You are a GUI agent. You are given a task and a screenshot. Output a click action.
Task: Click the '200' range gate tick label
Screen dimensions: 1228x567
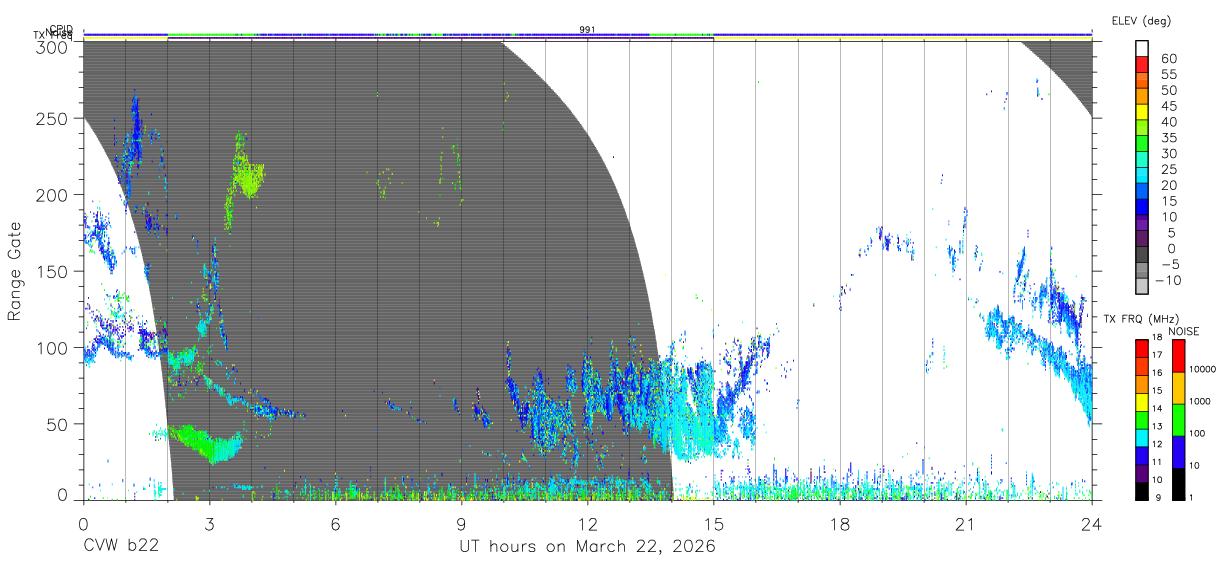pos(53,195)
